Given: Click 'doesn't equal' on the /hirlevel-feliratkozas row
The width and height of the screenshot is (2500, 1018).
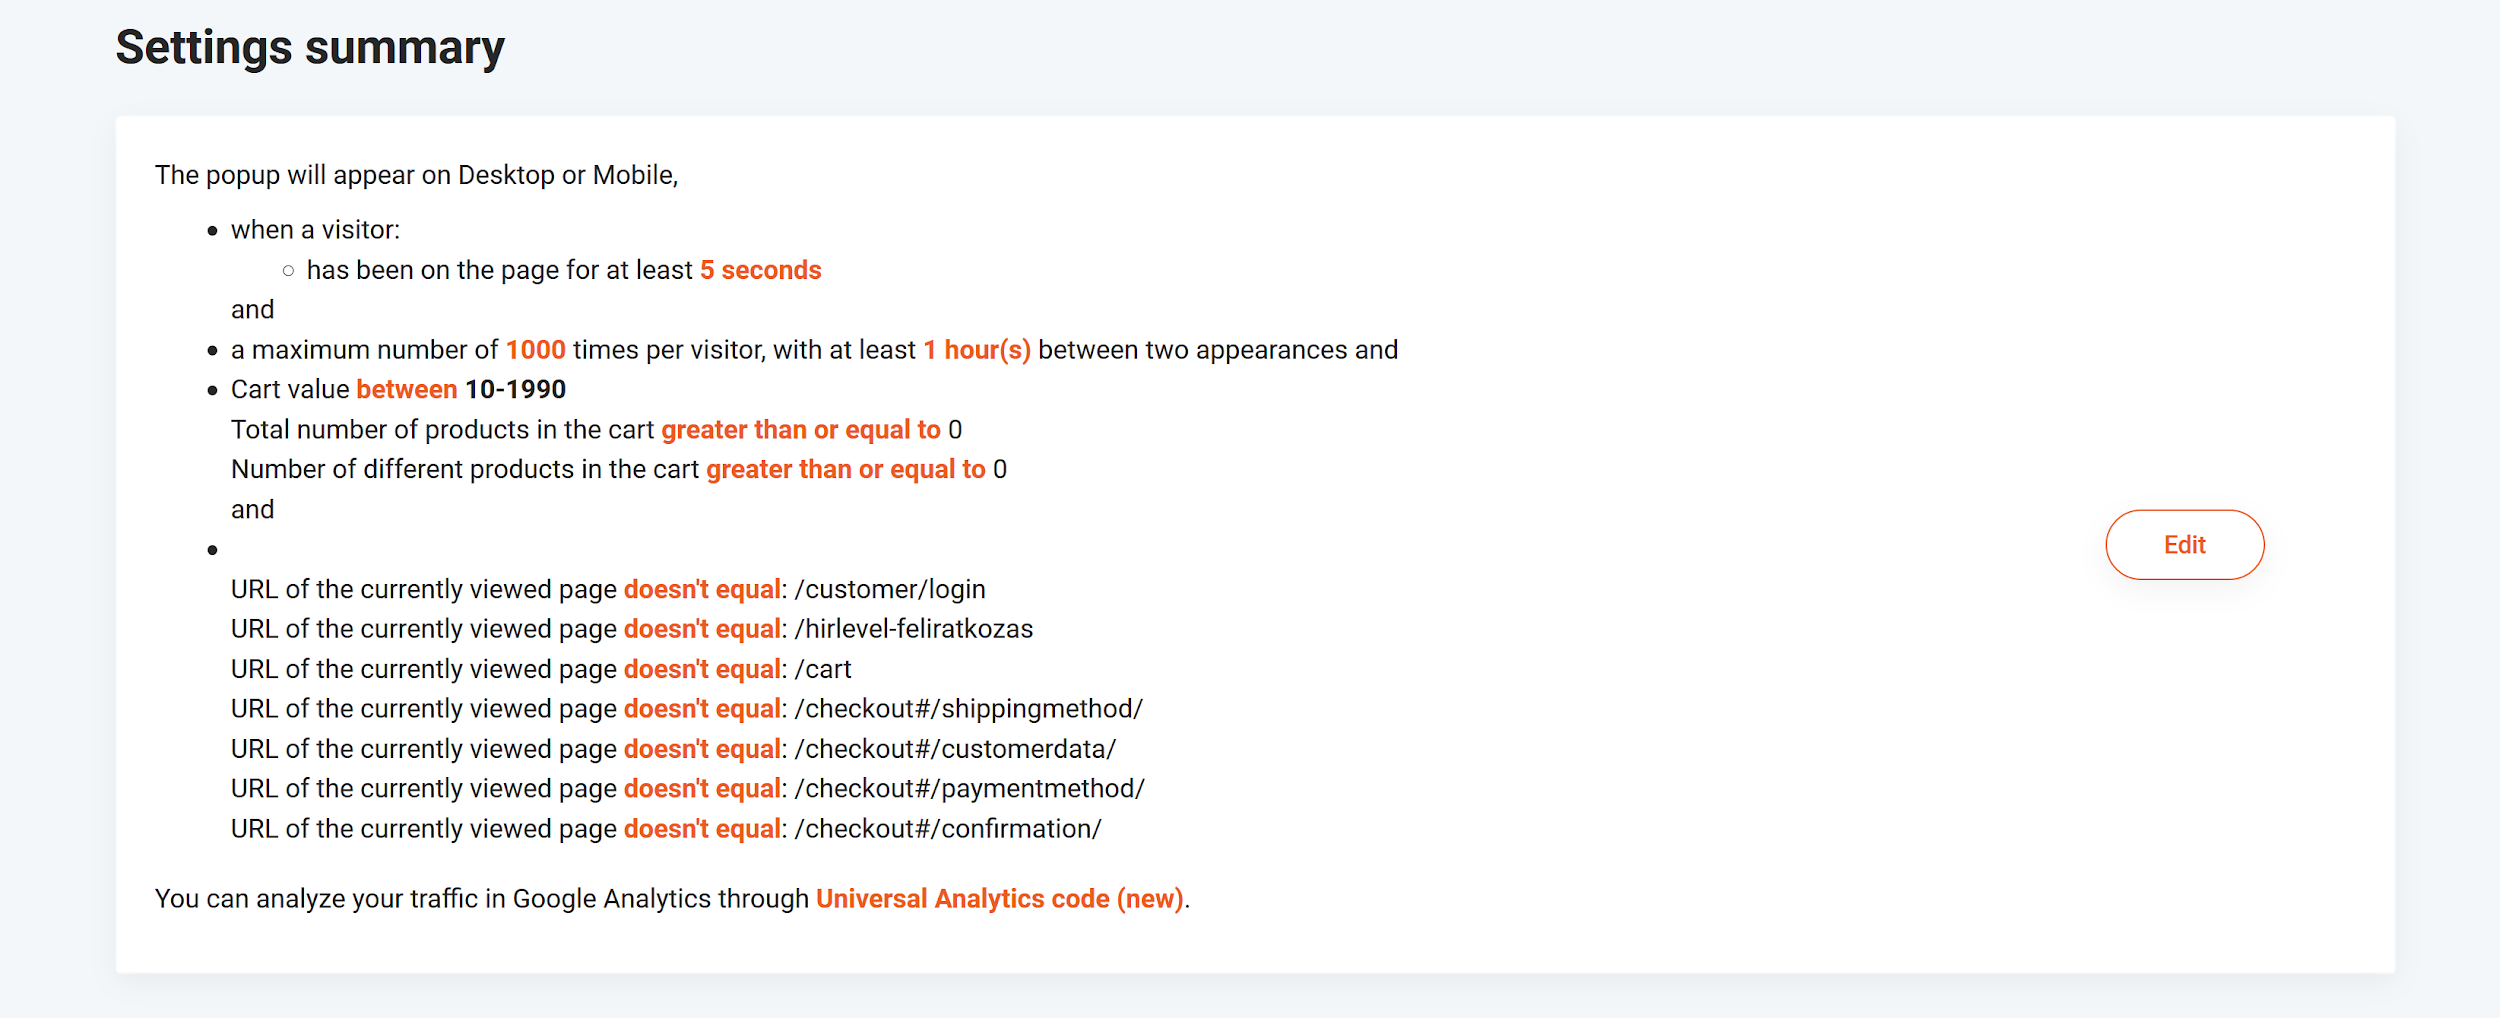Looking at the screenshot, I should [702, 629].
